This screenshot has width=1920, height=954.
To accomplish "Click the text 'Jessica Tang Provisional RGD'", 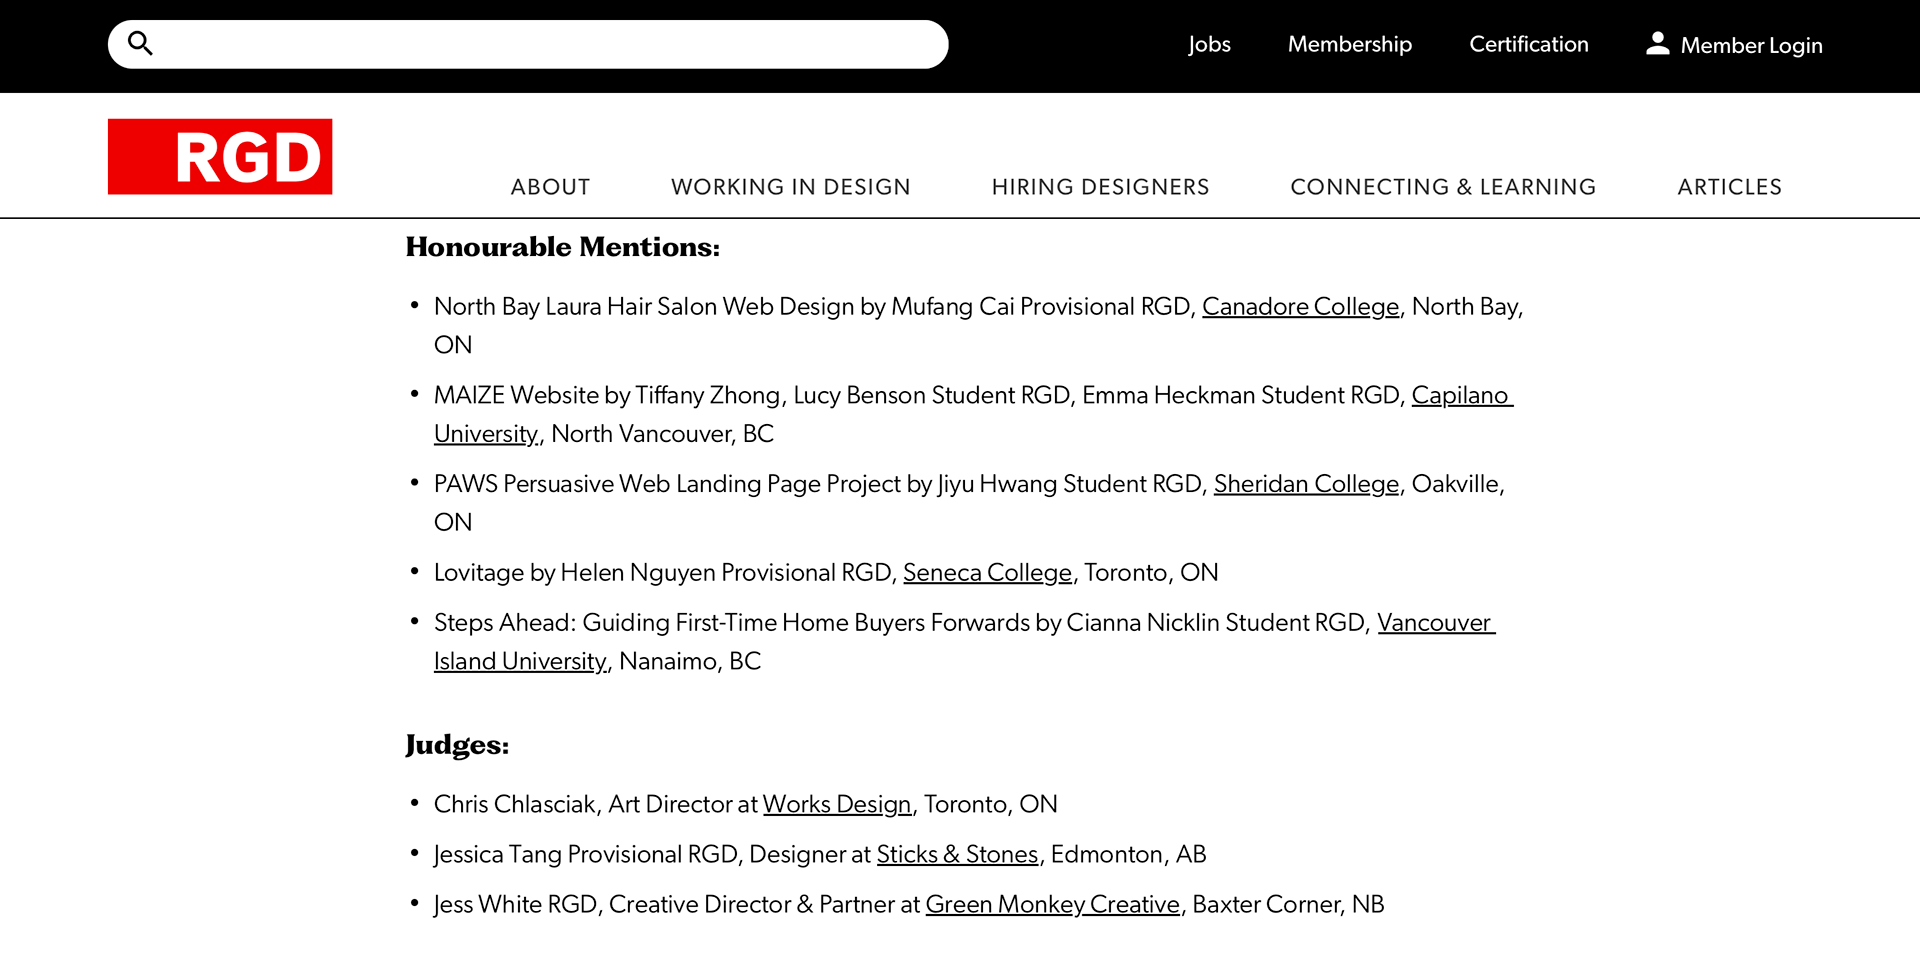I will tap(586, 855).
